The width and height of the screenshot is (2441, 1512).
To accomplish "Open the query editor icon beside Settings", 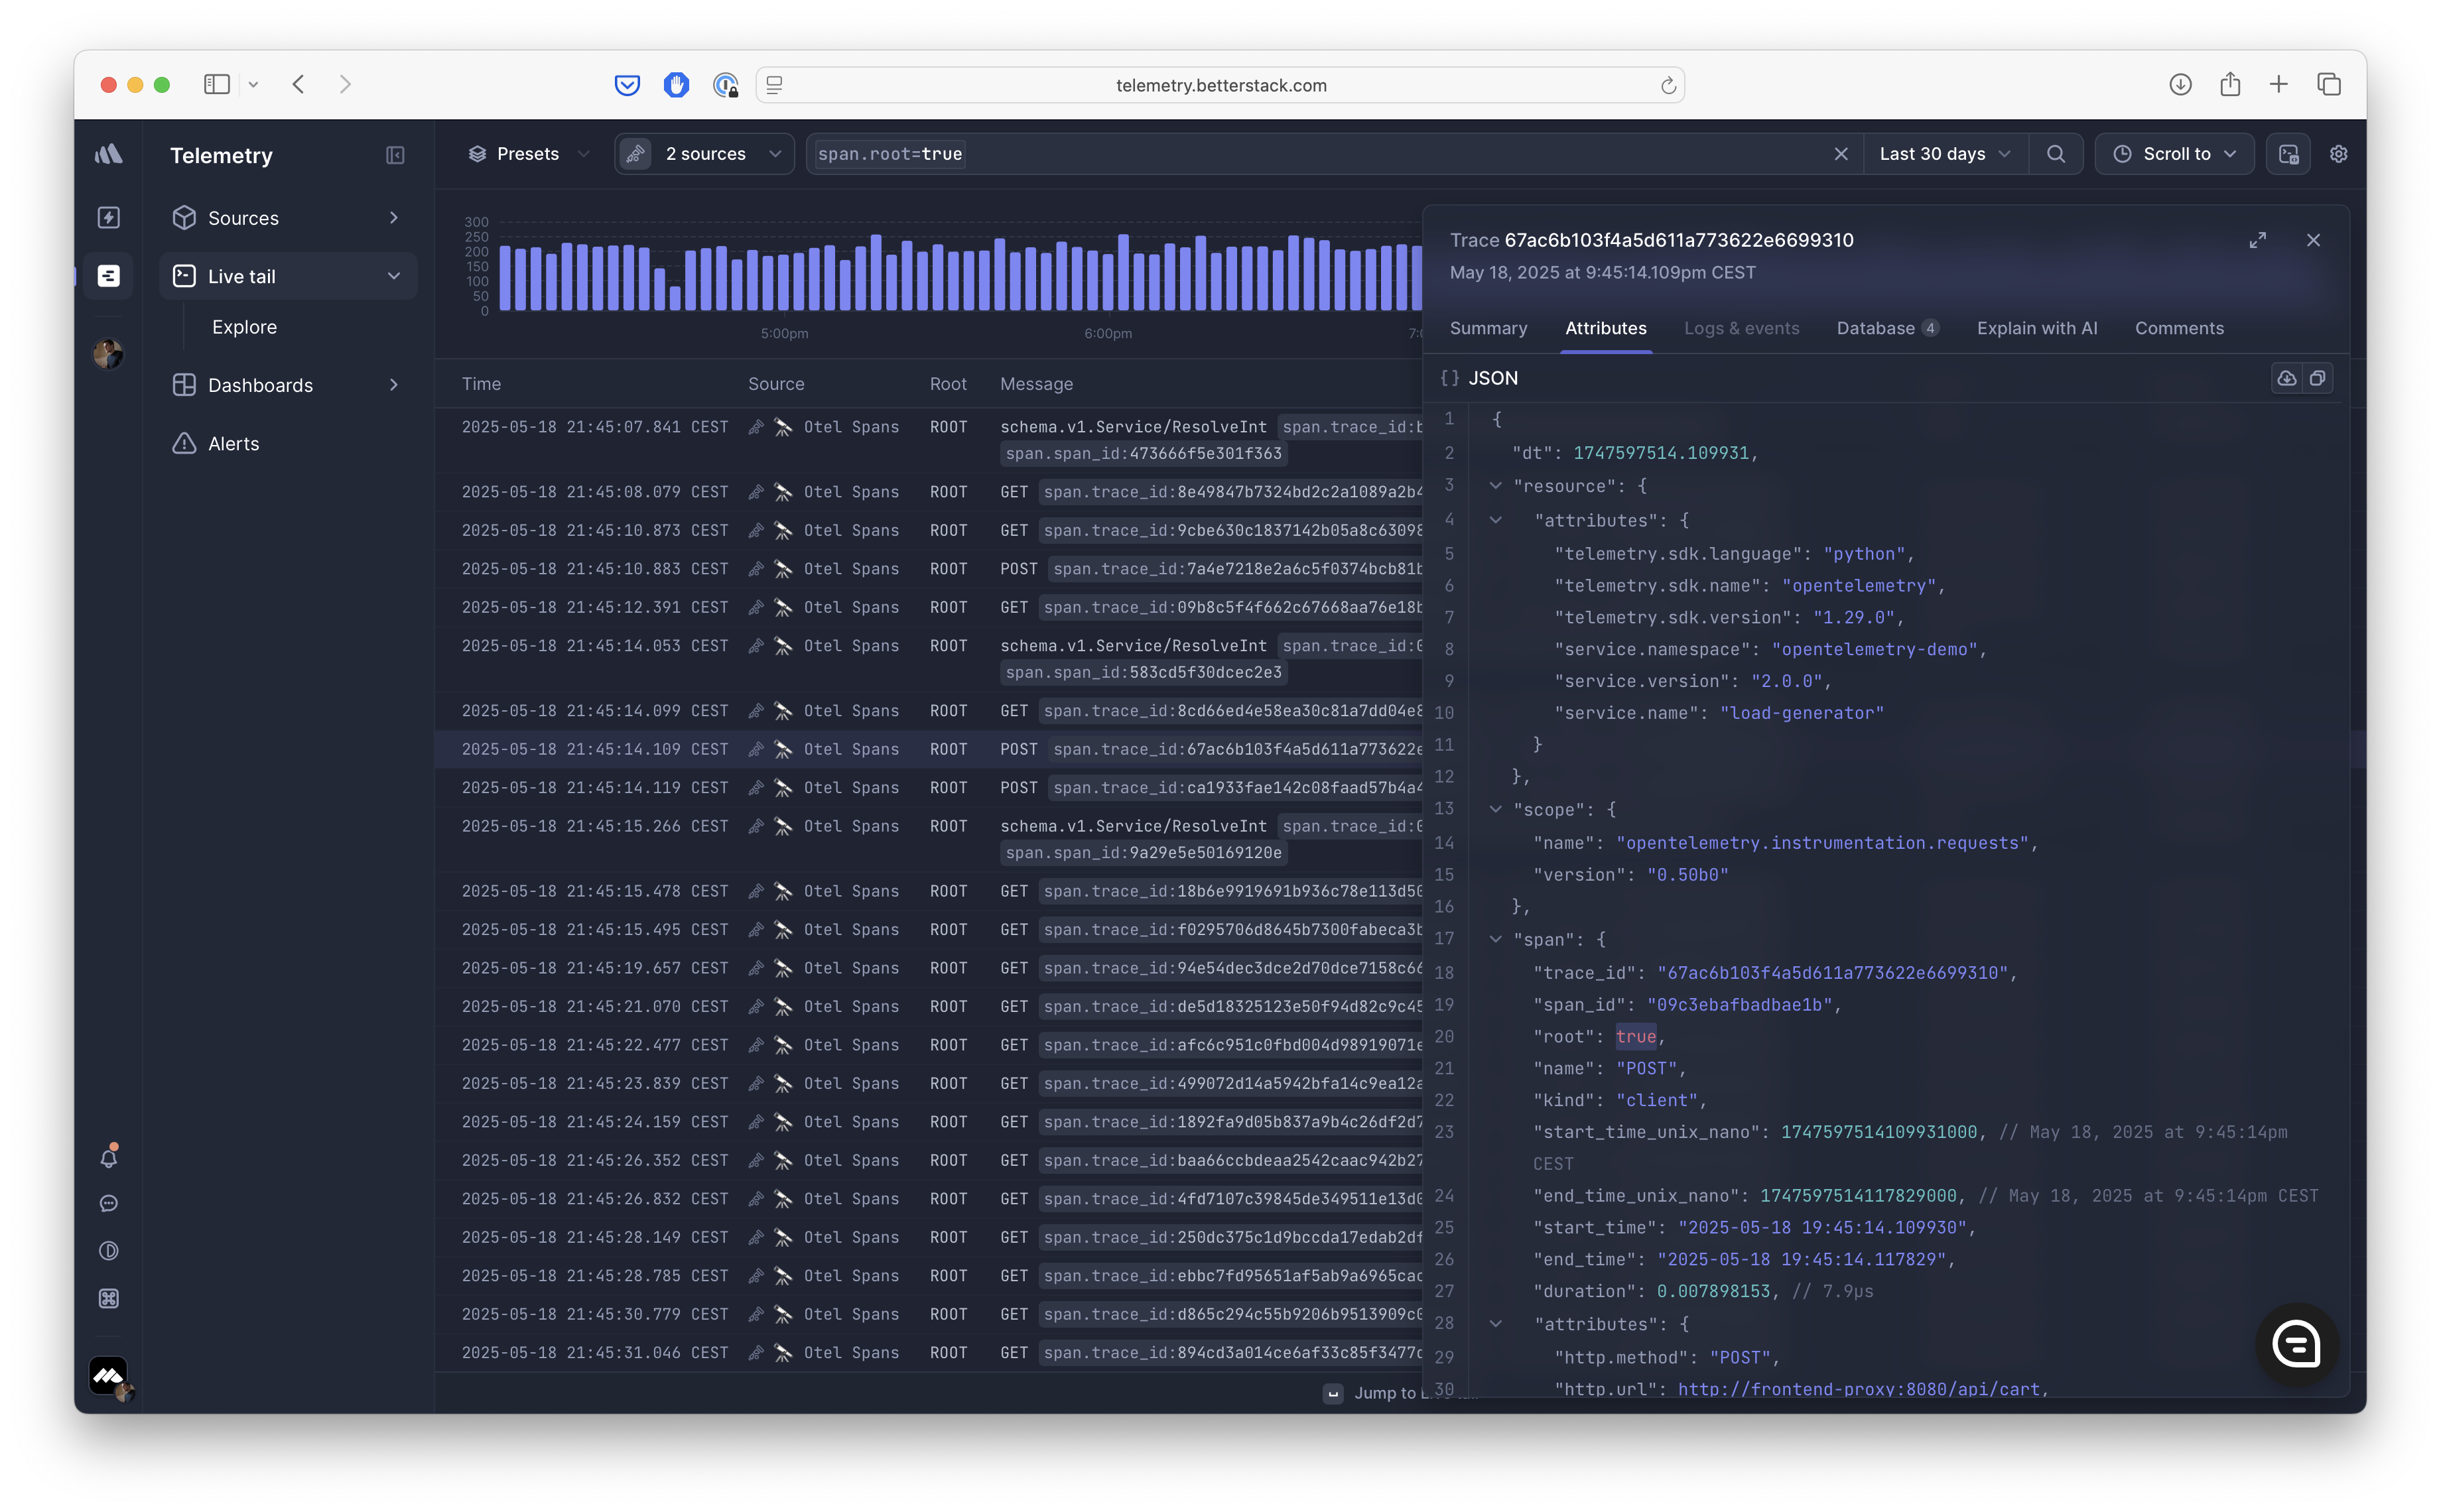I will [x=2288, y=153].
